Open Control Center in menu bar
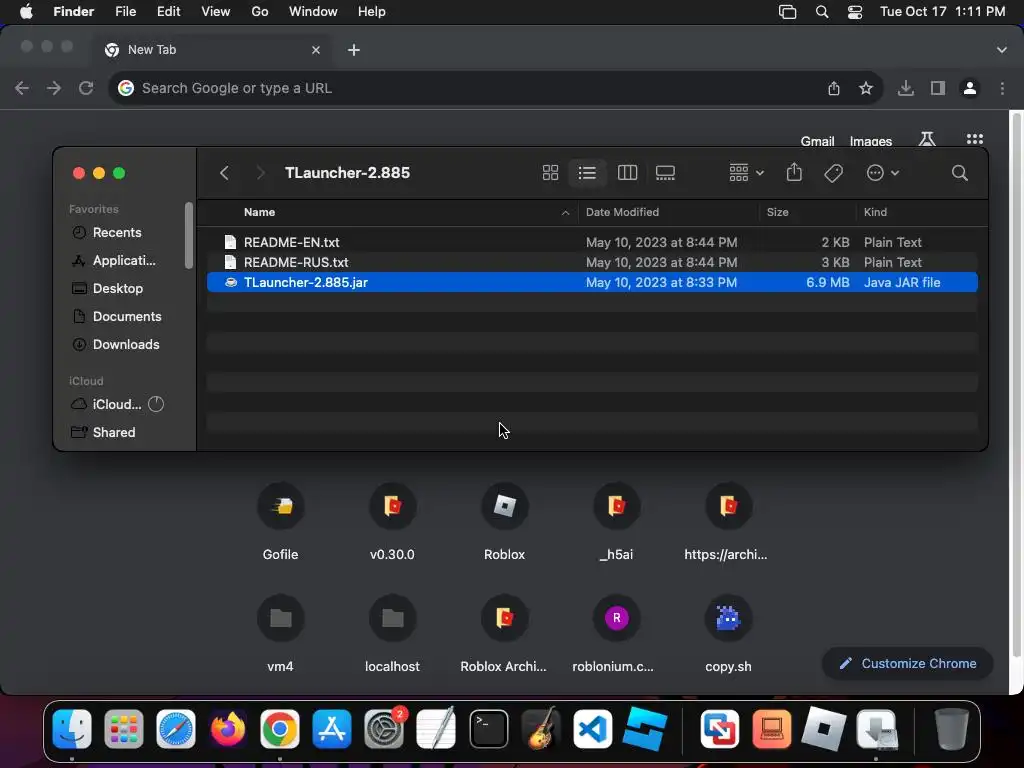Image resolution: width=1024 pixels, height=768 pixels. click(x=855, y=12)
